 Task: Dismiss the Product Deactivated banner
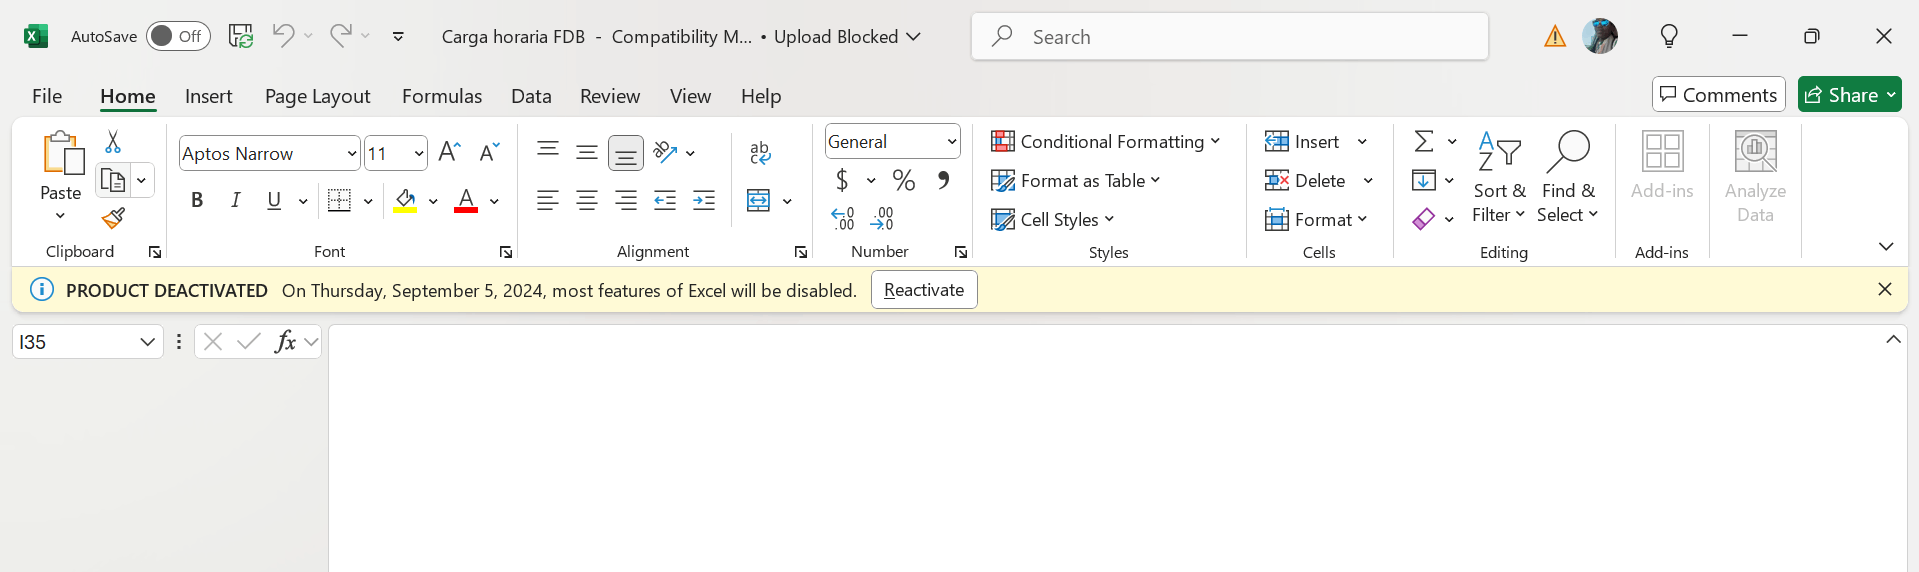tap(1885, 289)
